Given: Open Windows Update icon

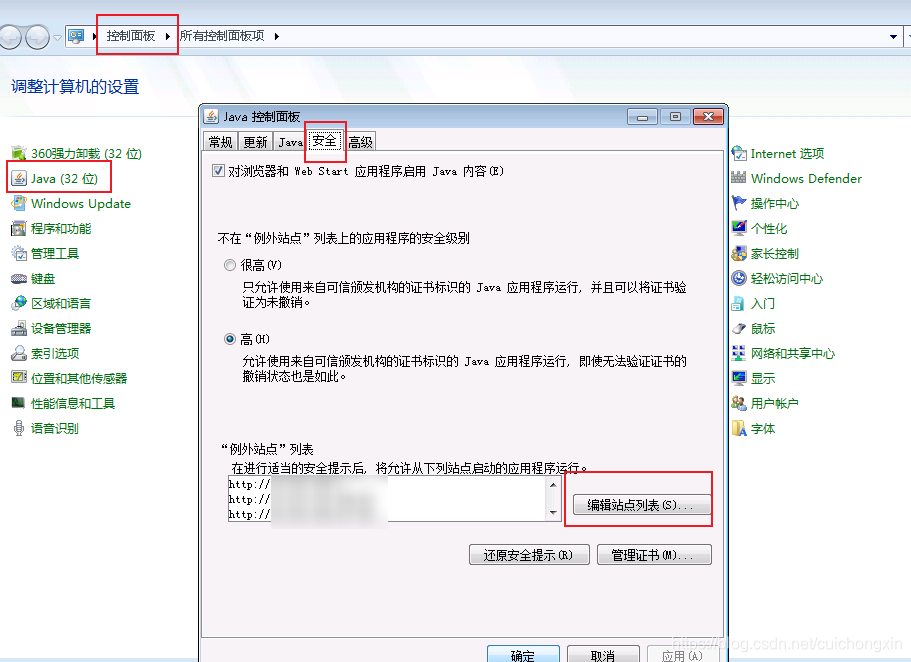Looking at the screenshot, I should (x=19, y=203).
